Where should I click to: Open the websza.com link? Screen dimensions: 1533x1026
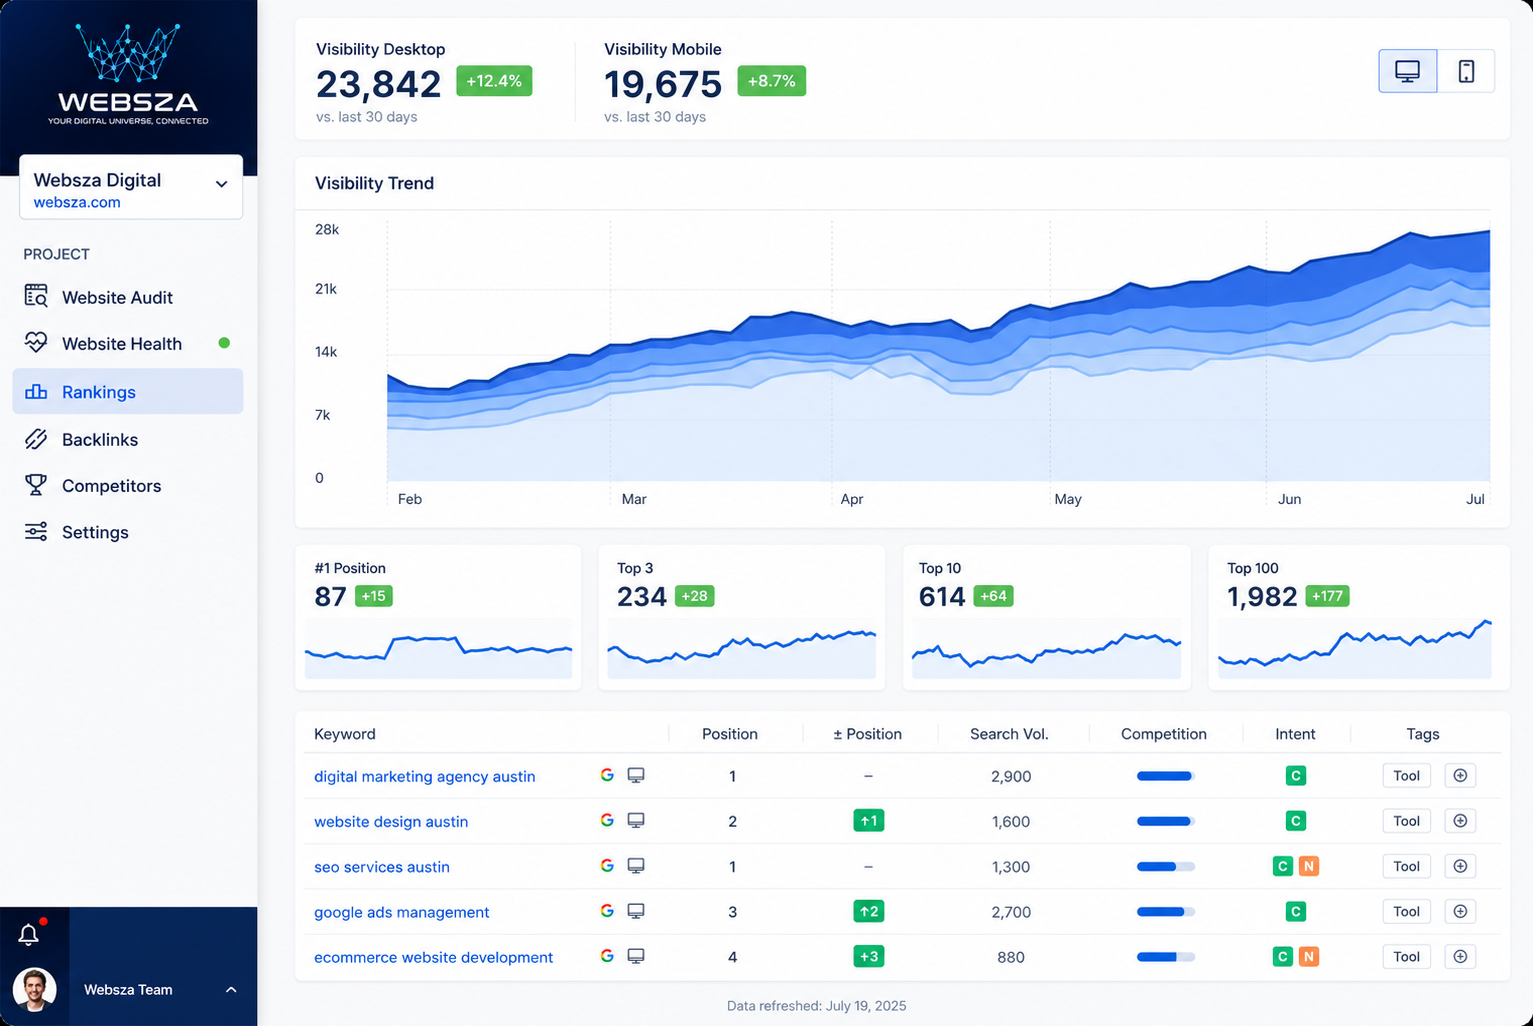pyautogui.click(x=77, y=202)
